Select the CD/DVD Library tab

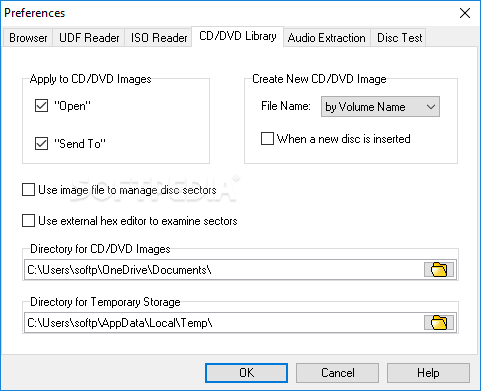point(238,36)
